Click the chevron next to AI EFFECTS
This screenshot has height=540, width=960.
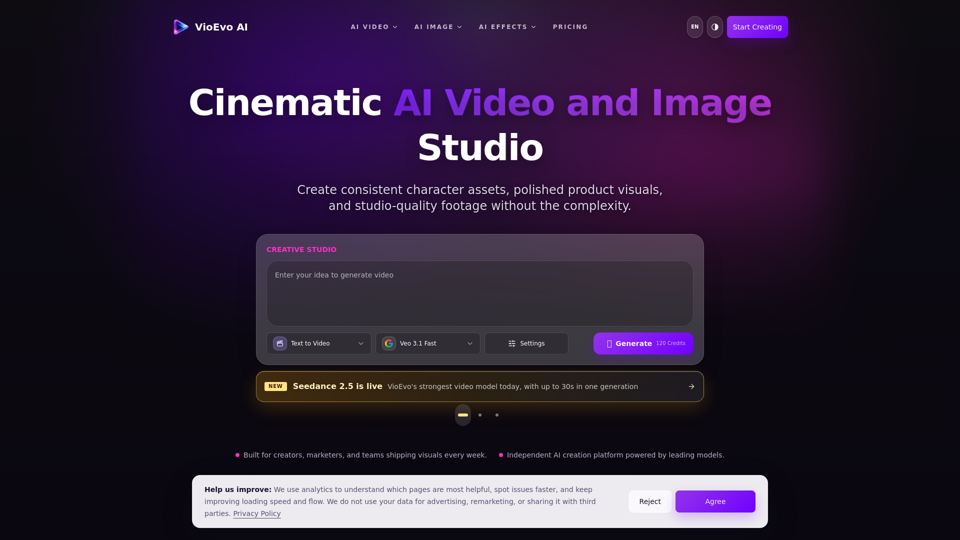pos(534,27)
